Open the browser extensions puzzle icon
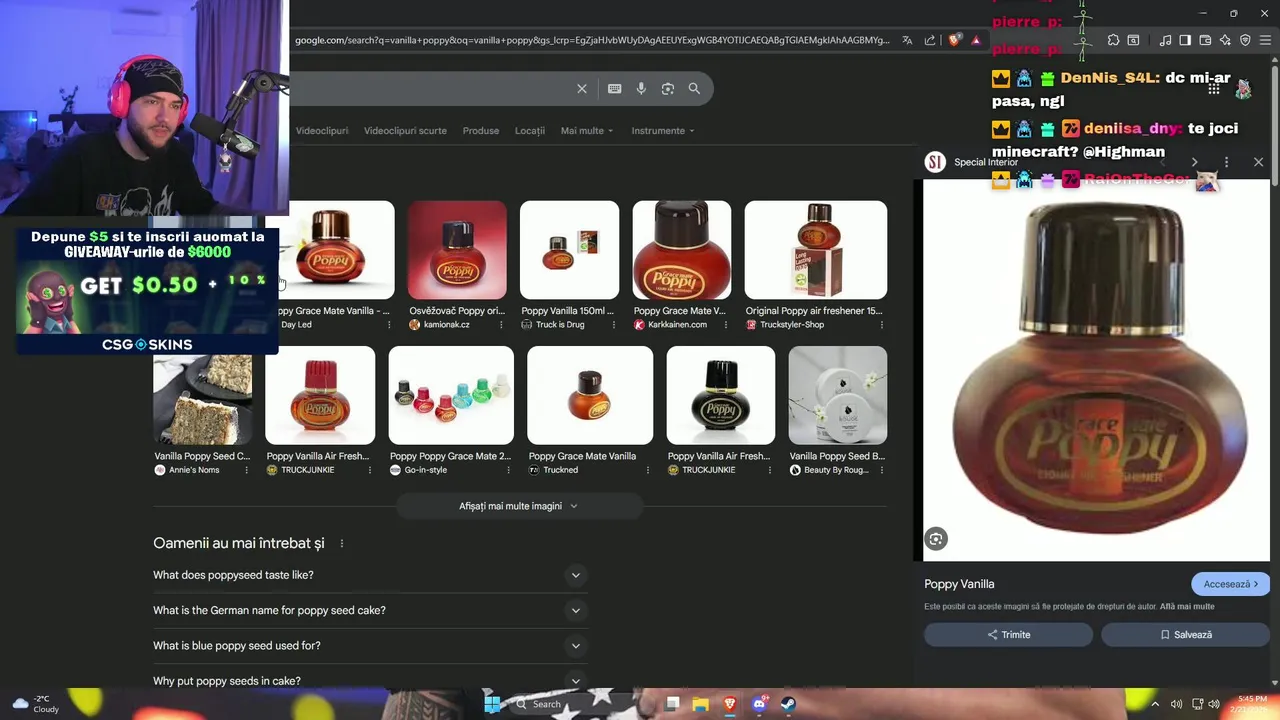The width and height of the screenshot is (1280, 720). click(x=1113, y=40)
